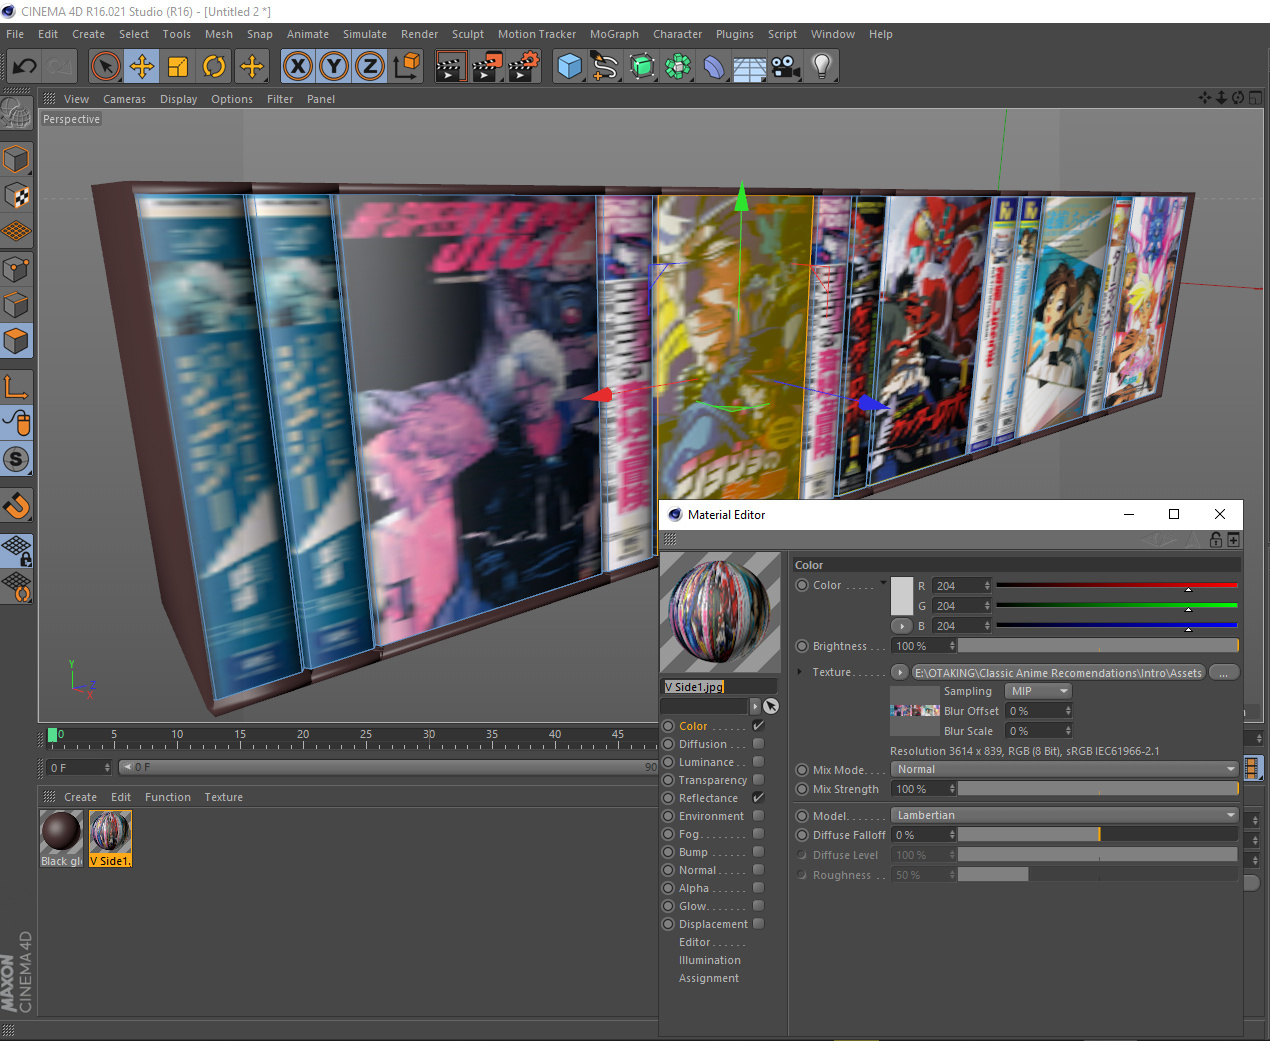This screenshot has height=1041, width=1270.
Task: Expand color chooser arrow below swatch
Action: tap(902, 626)
